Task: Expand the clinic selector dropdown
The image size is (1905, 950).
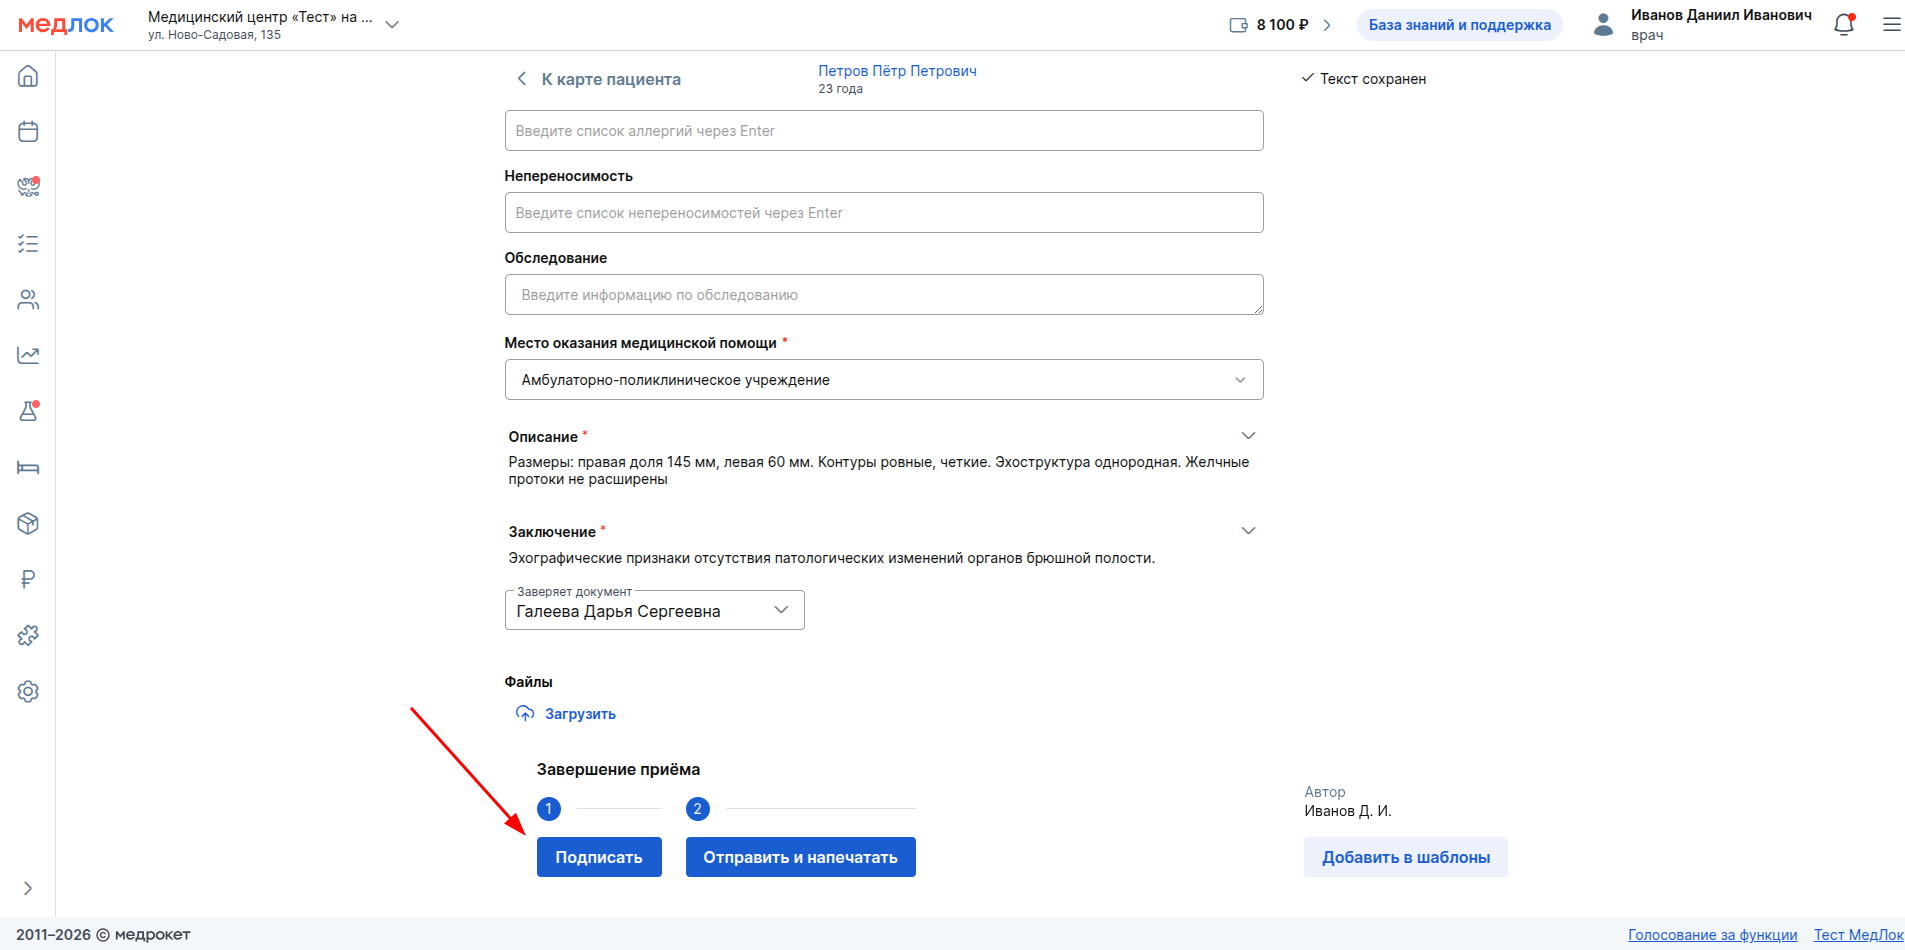Action: [392, 25]
